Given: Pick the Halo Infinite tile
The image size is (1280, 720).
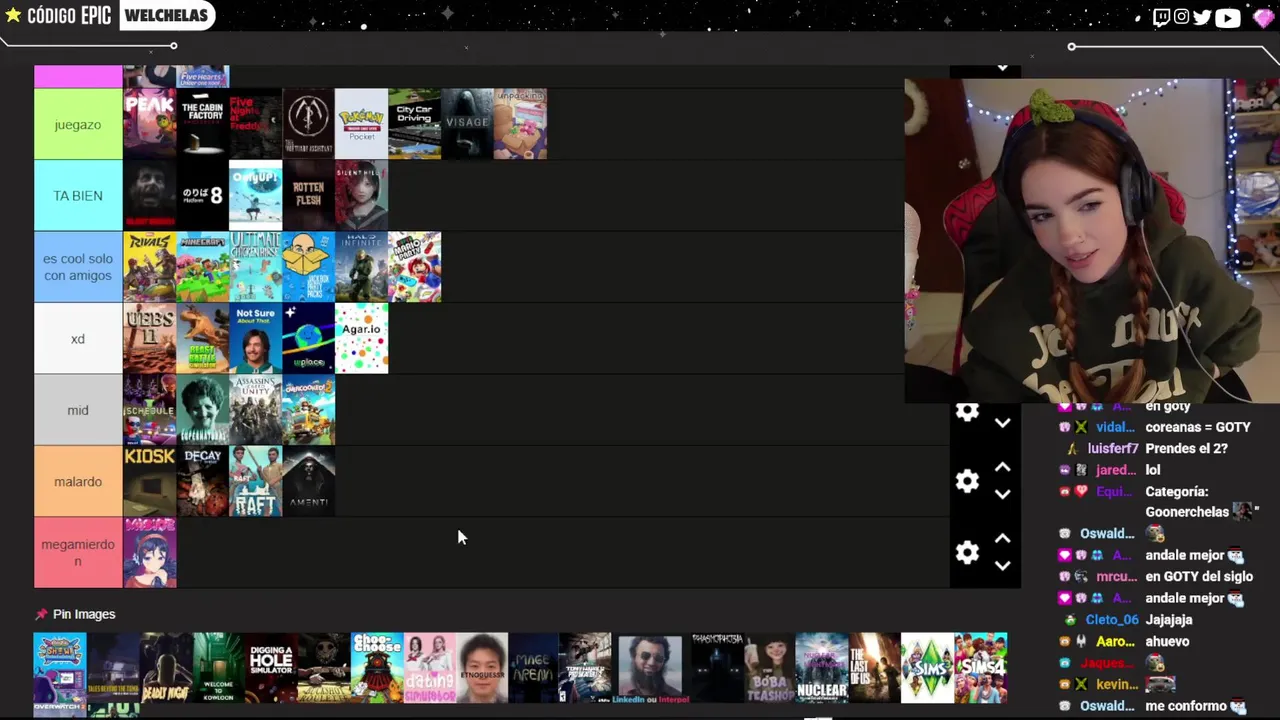Looking at the screenshot, I should [361, 267].
